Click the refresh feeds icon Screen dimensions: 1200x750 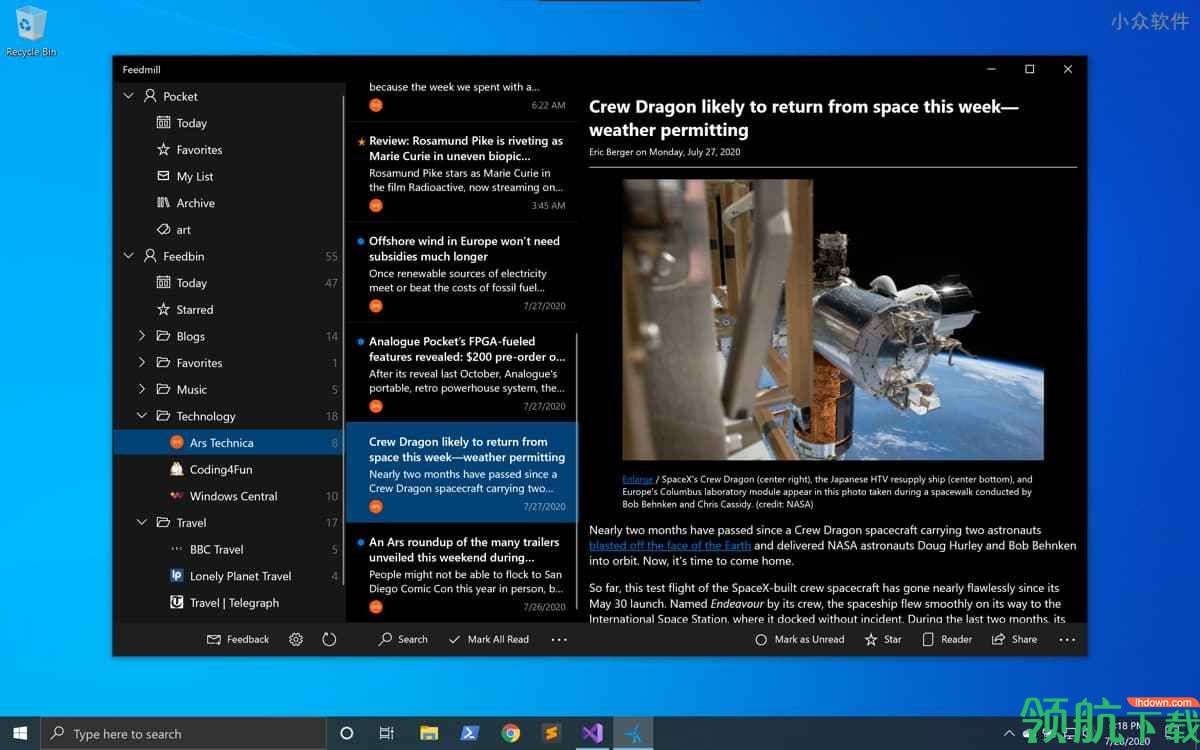[x=329, y=639]
